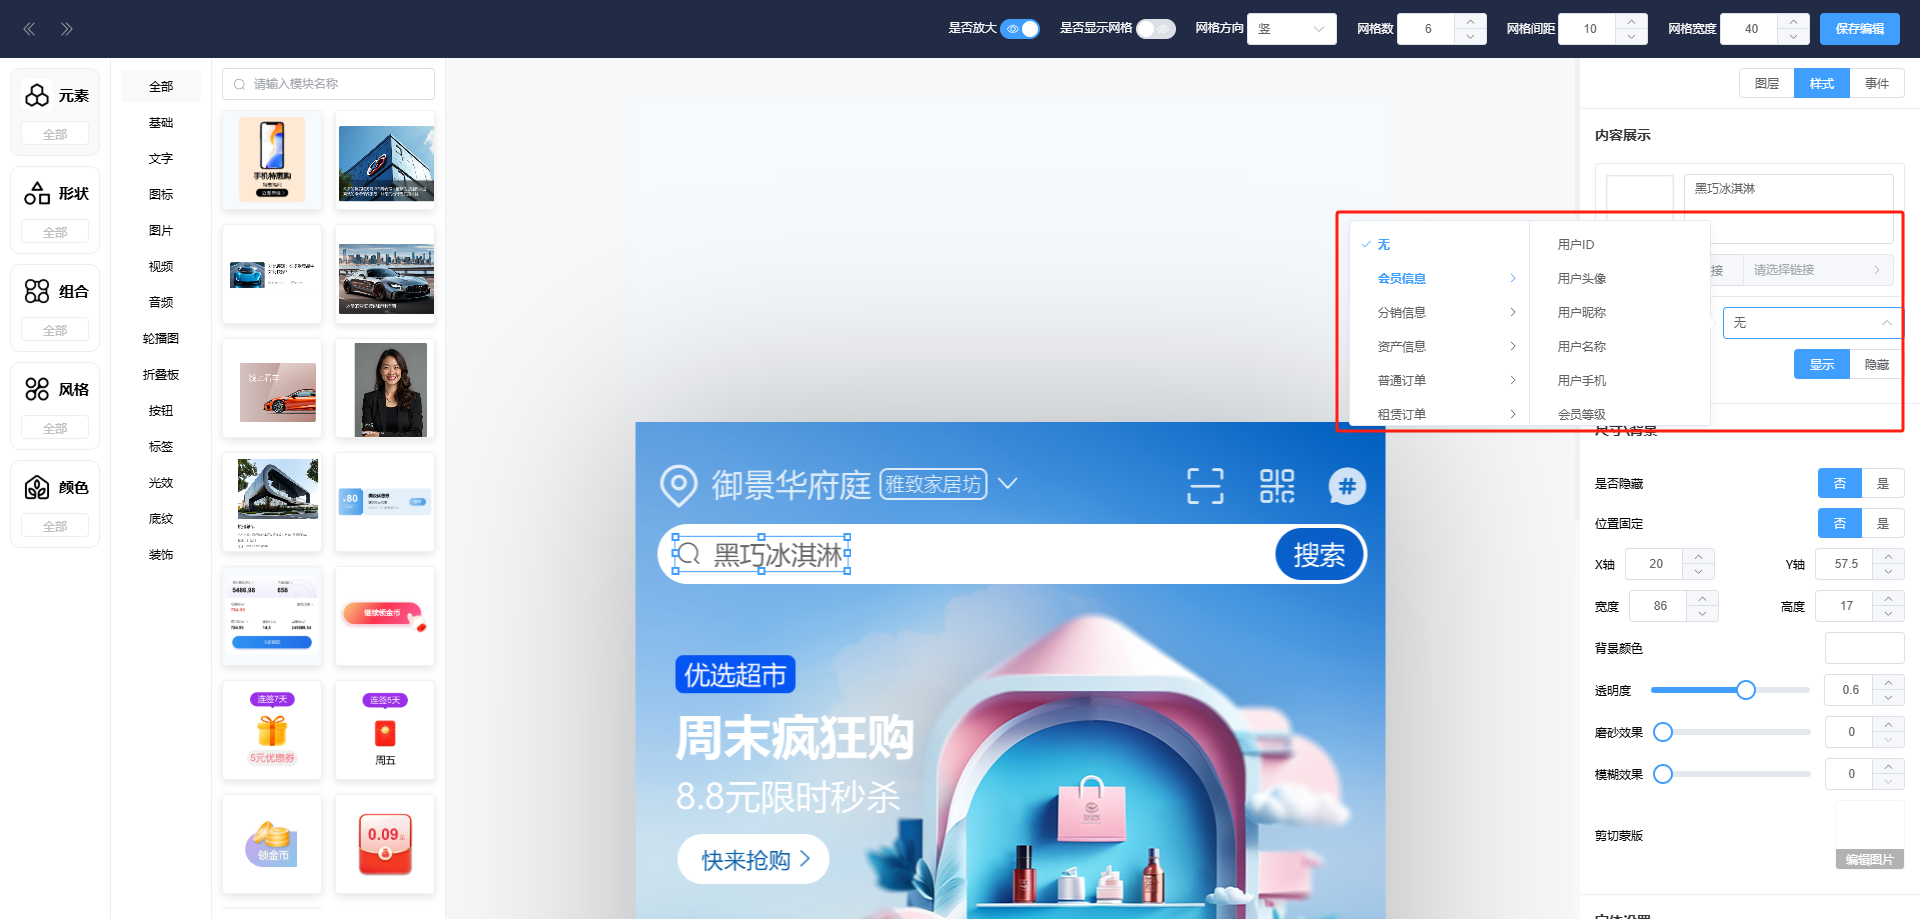Toggle the 是否放大 zoom switch

coord(1020,29)
